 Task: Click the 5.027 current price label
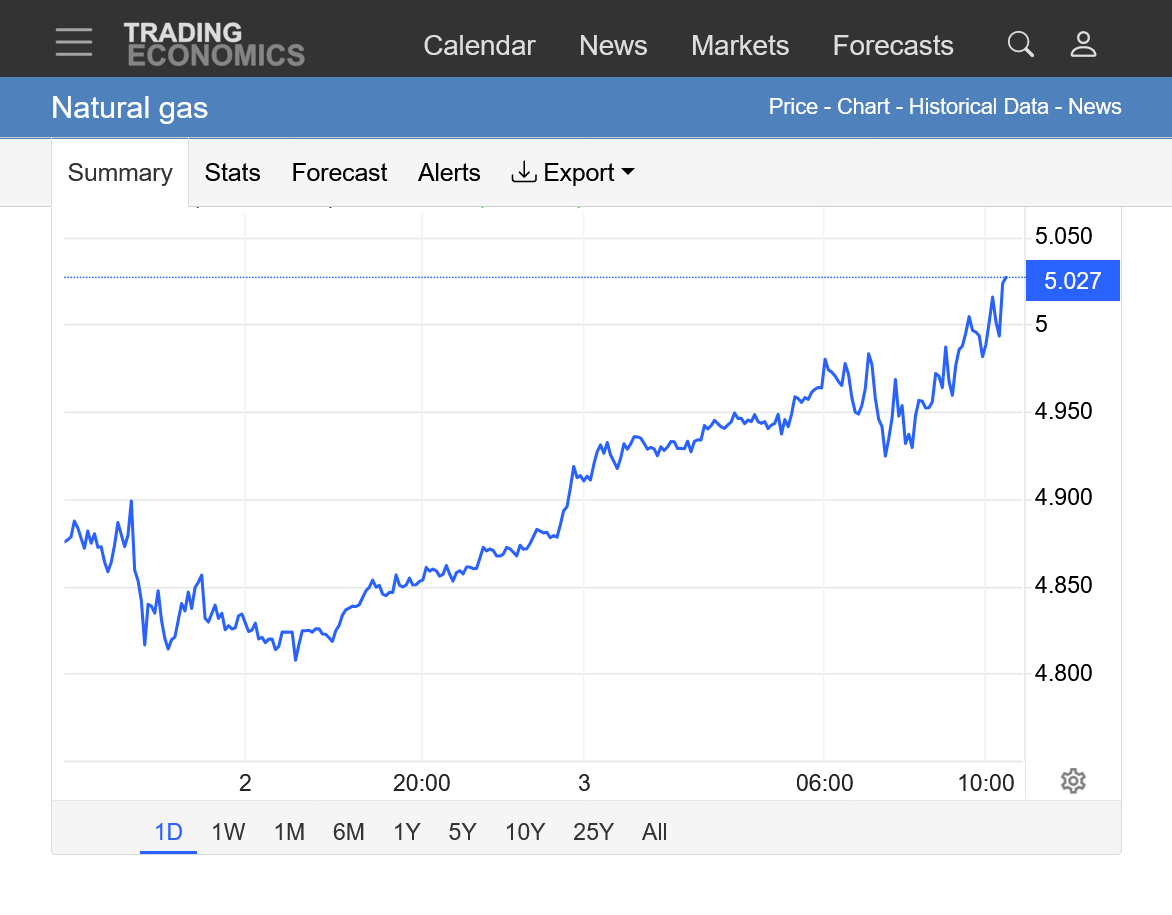[1072, 281]
